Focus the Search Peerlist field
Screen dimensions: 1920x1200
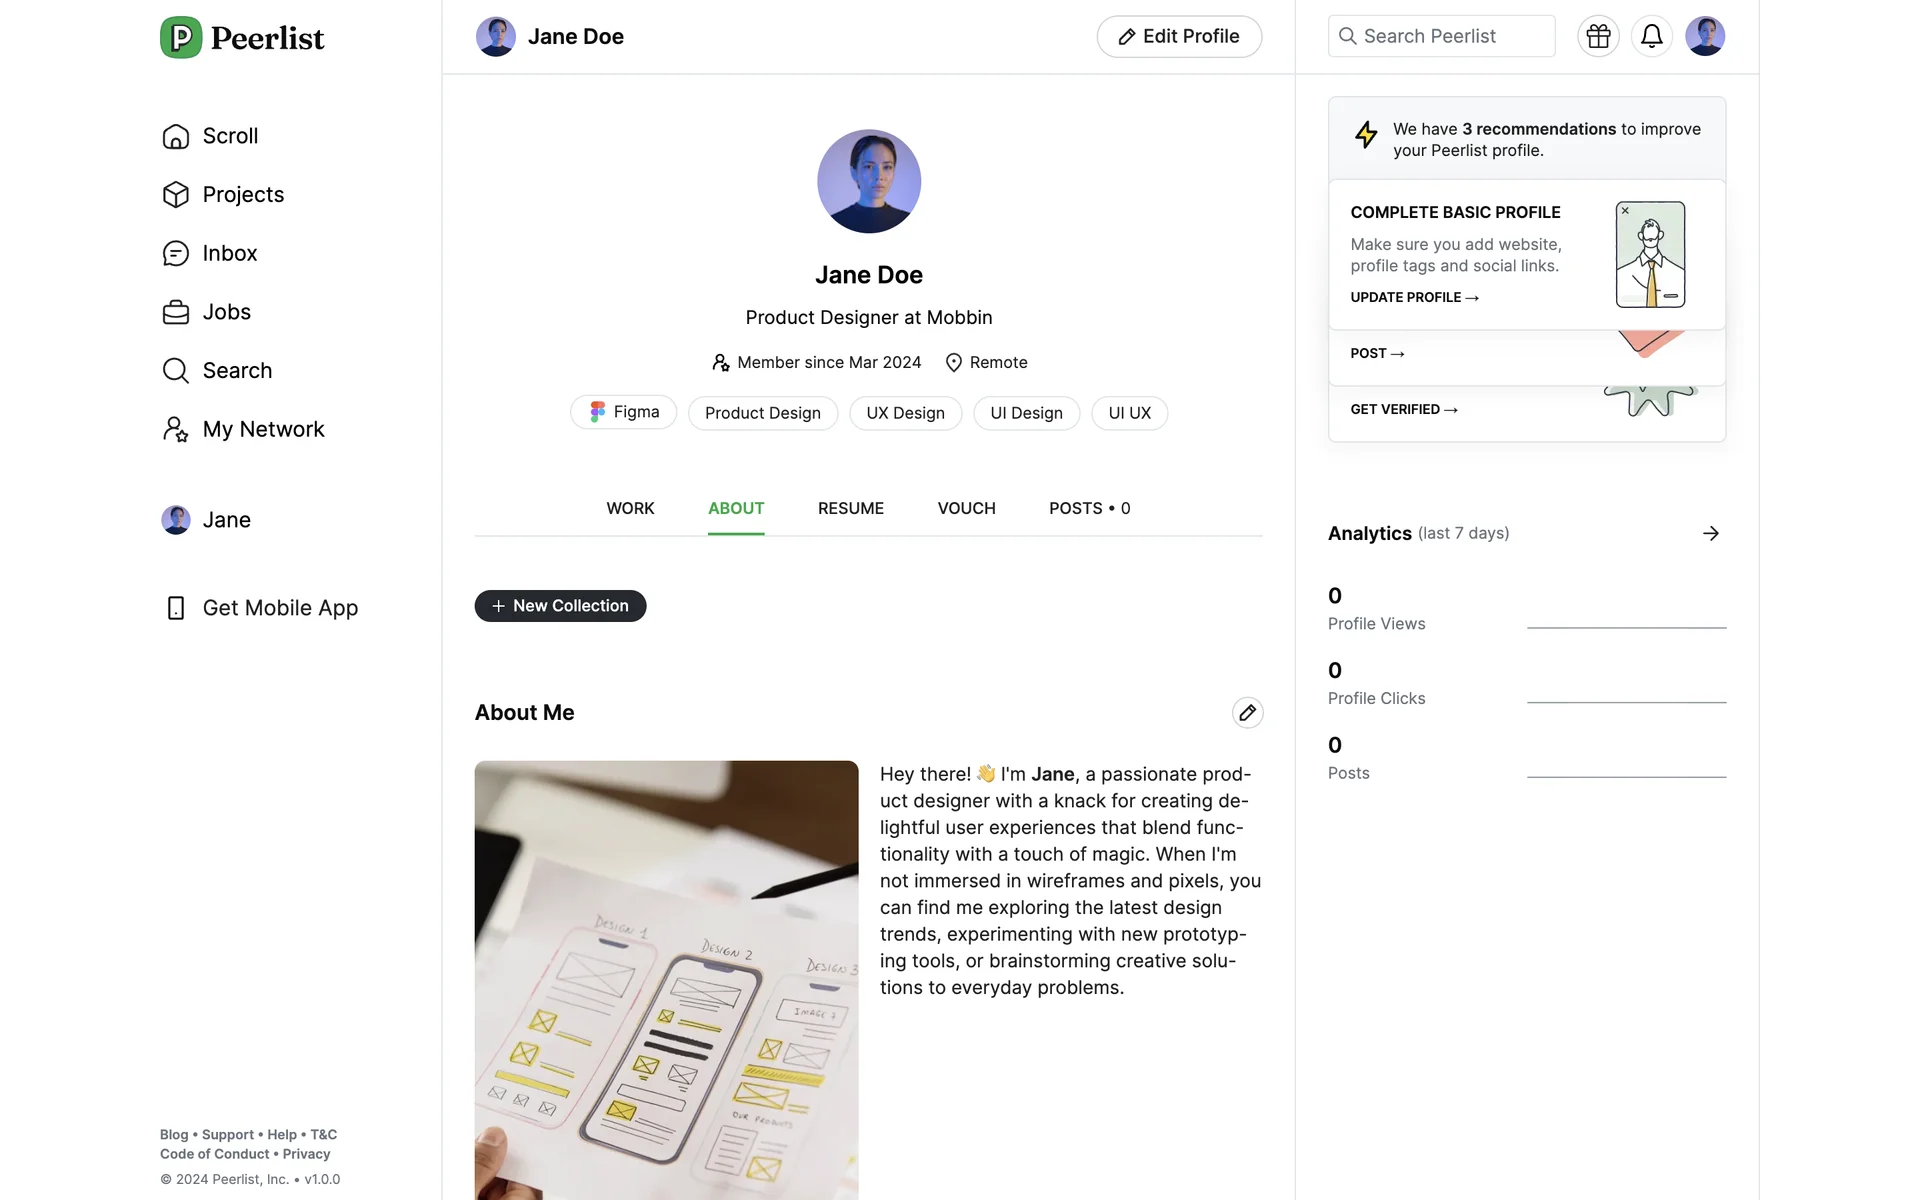pyautogui.click(x=1441, y=36)
